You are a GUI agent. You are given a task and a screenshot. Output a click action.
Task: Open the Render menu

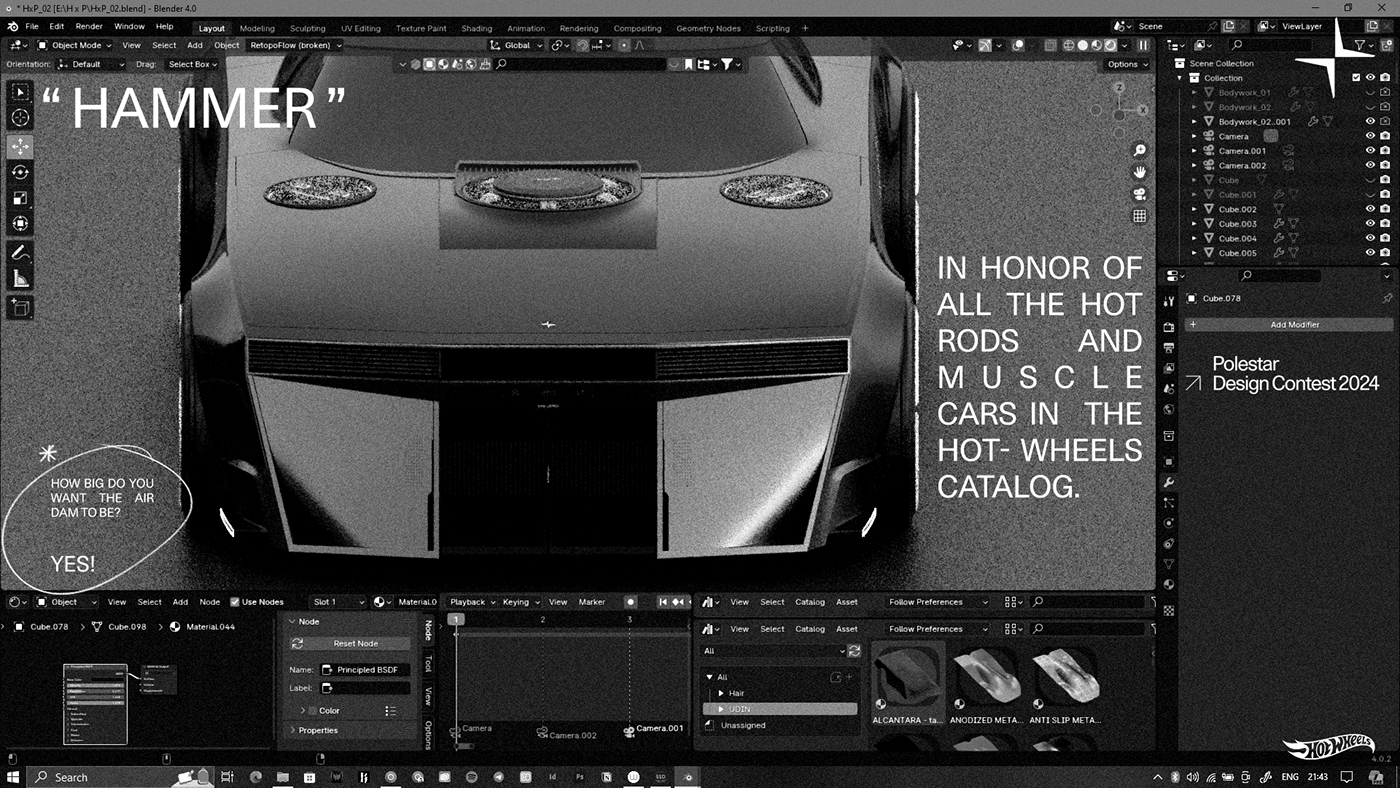pos(89,27)
